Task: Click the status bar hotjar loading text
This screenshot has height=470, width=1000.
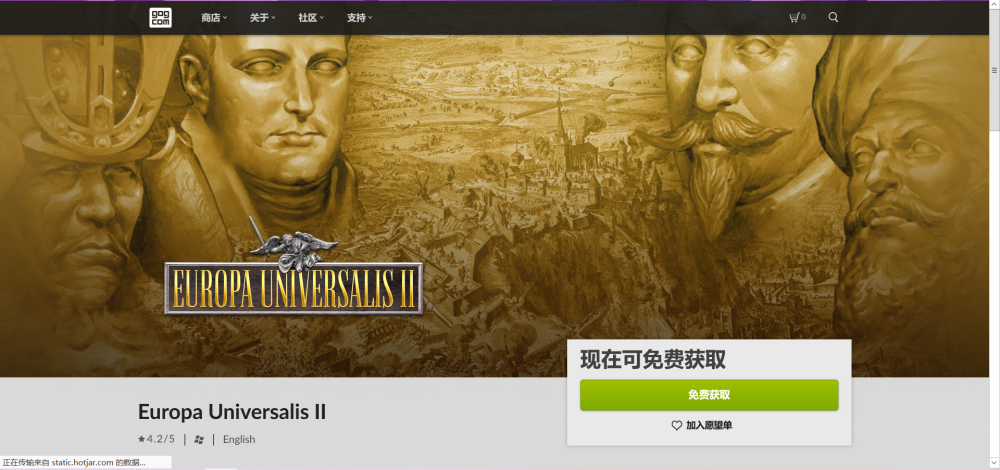Action: coord(74,462)
